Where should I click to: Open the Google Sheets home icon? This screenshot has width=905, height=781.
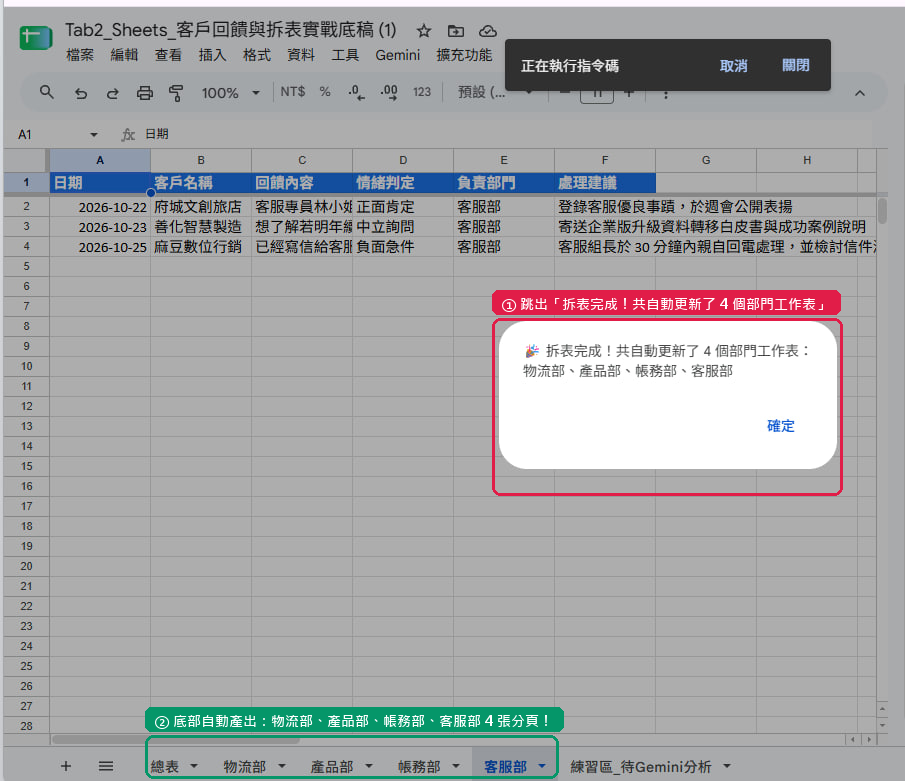pos(36,38)
